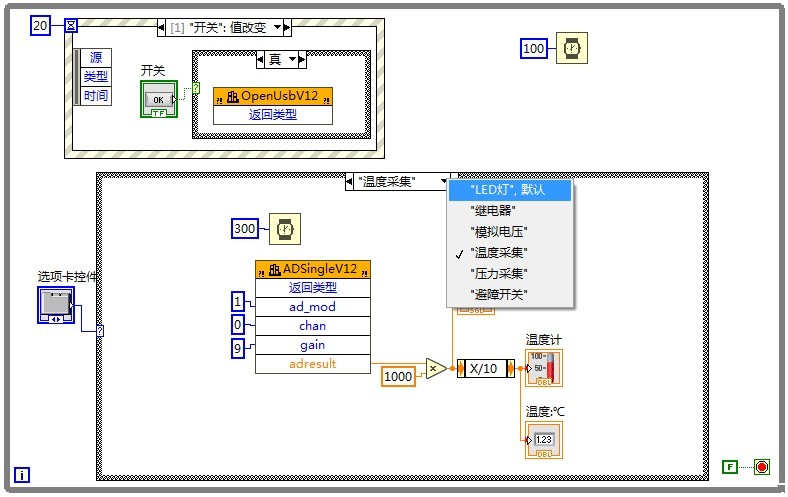Image resolution: width=788 pixels, height=497 pixels.
Task: Click the 300 ms wait timer icon
Action: pyautogui.click(x=285, y=229)
